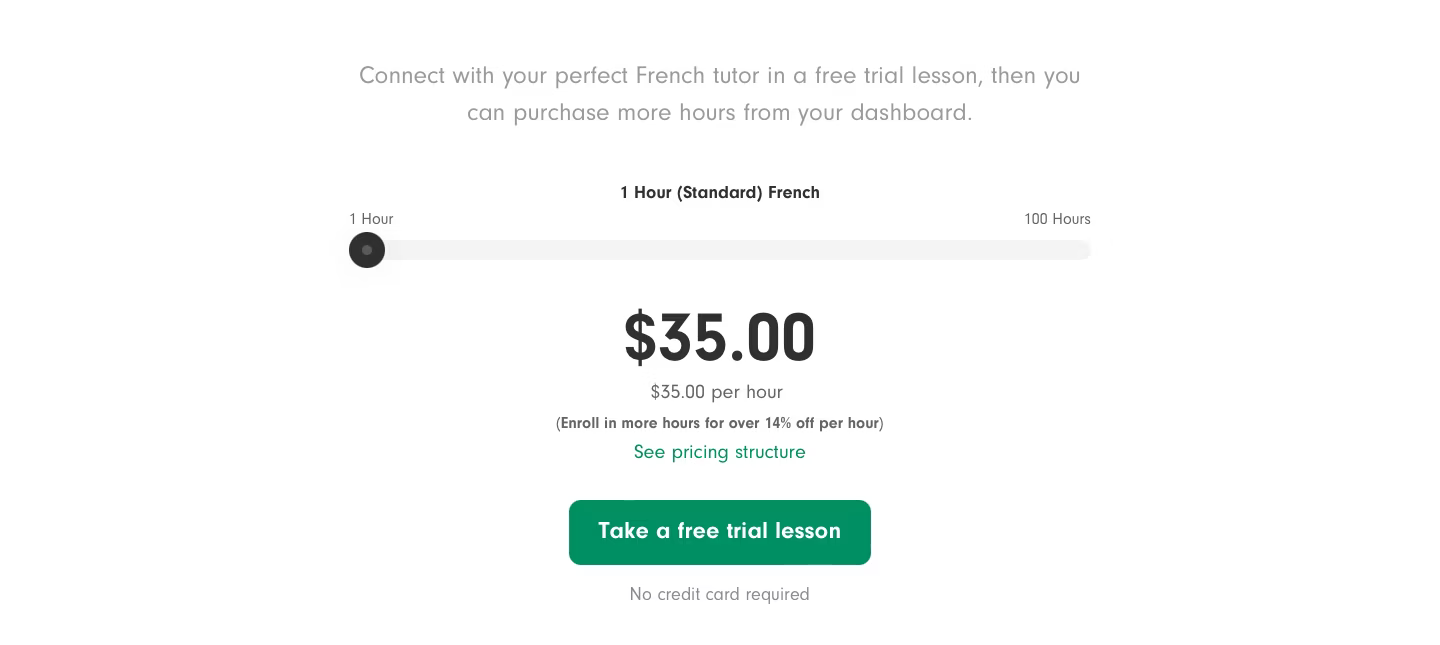Screen dimensions: 1440x645
Task: Click the "1 Hour (Standard) French" heading
Action: pos(720,193)
